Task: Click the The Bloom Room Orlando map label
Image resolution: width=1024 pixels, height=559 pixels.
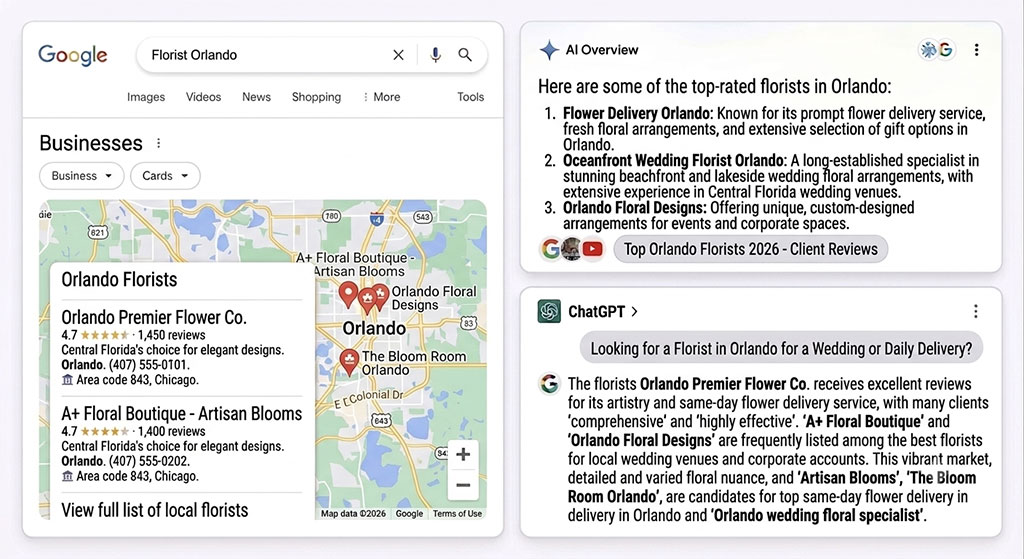Action: (x=414, y=362)
